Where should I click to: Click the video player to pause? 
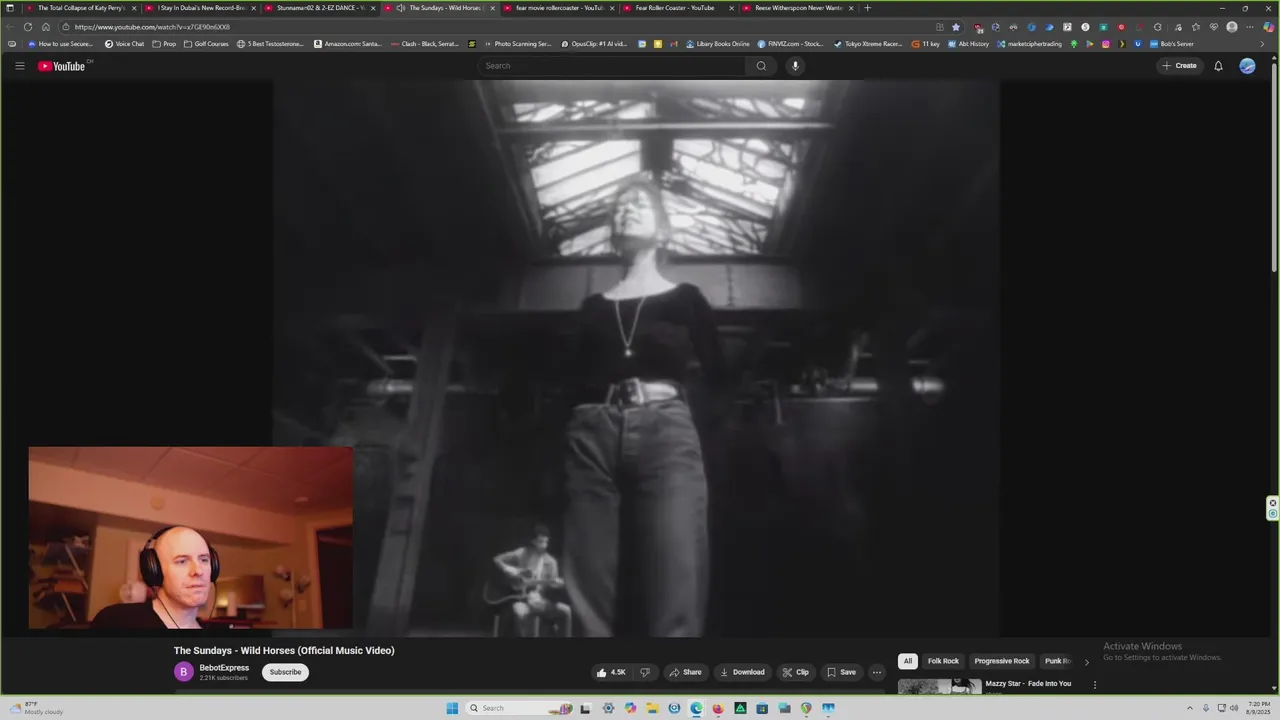(636, 358)
